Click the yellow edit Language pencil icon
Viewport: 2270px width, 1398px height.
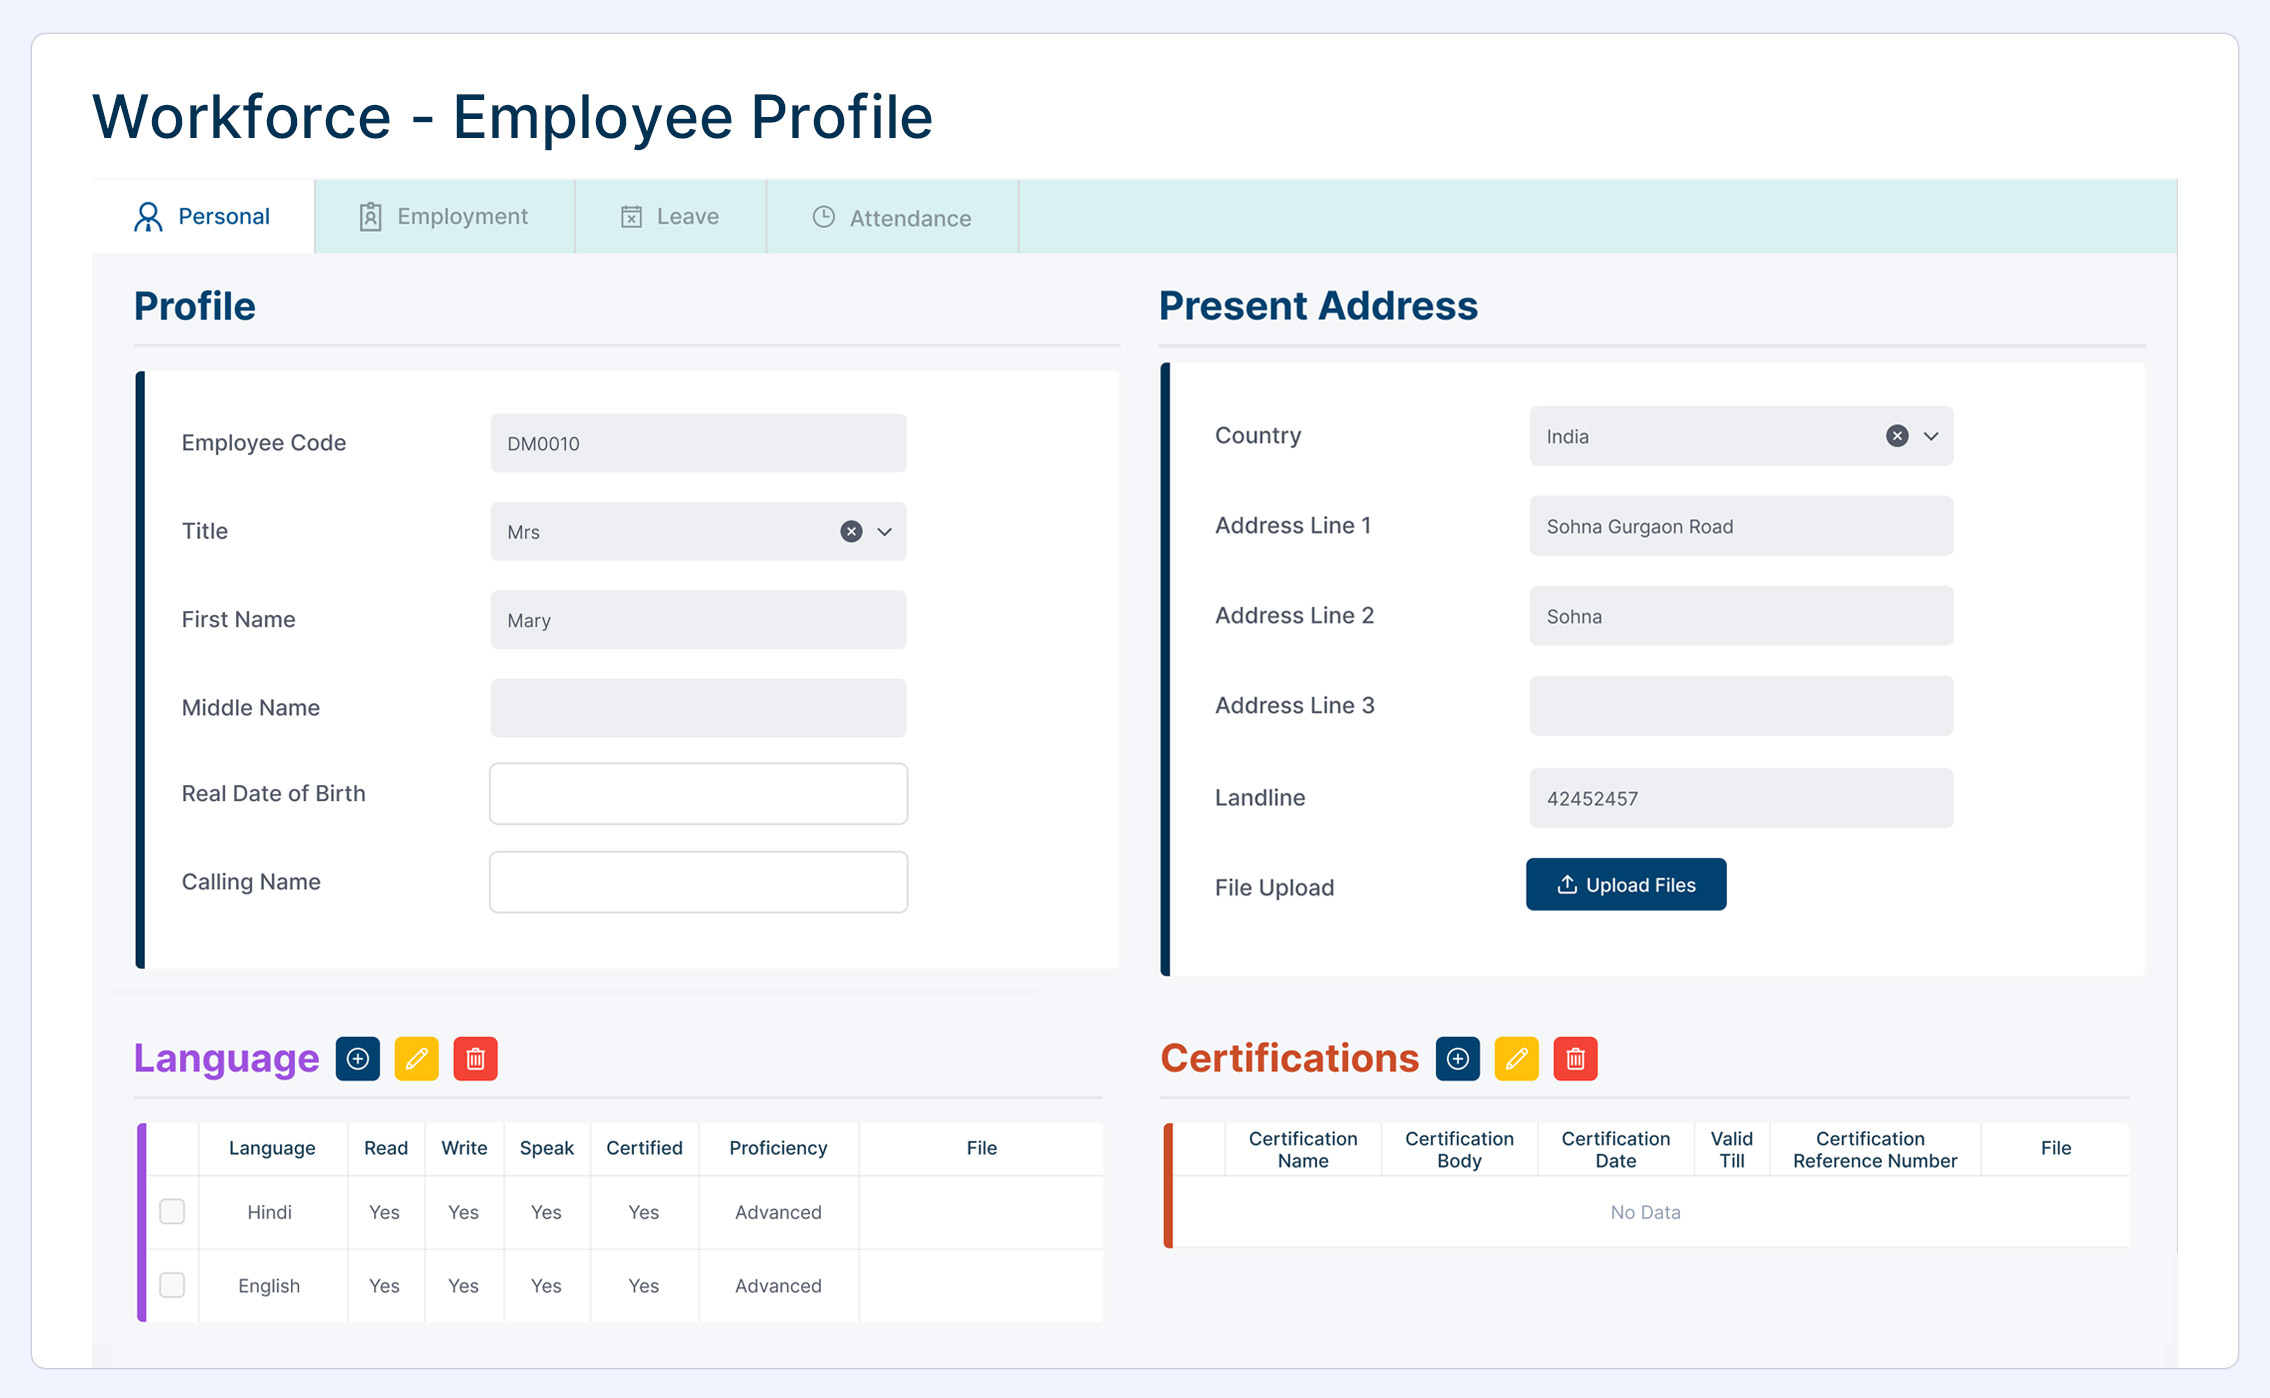[x=416, y=1059]
